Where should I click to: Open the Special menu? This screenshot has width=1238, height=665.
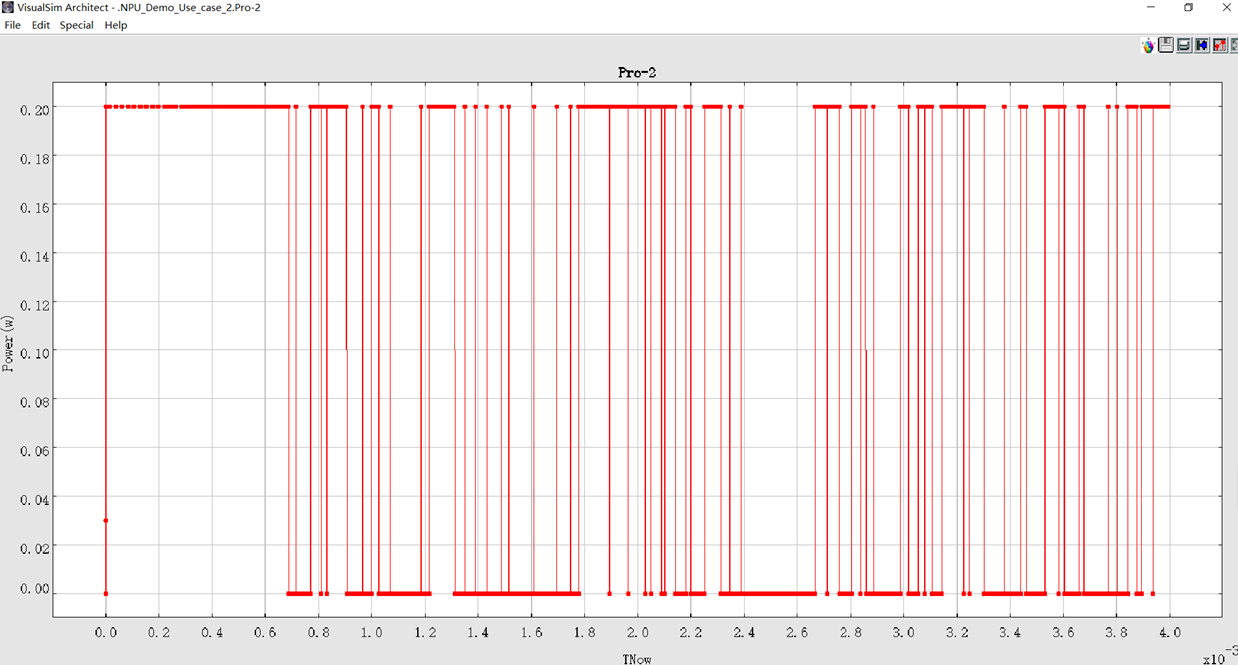(76, 25)
